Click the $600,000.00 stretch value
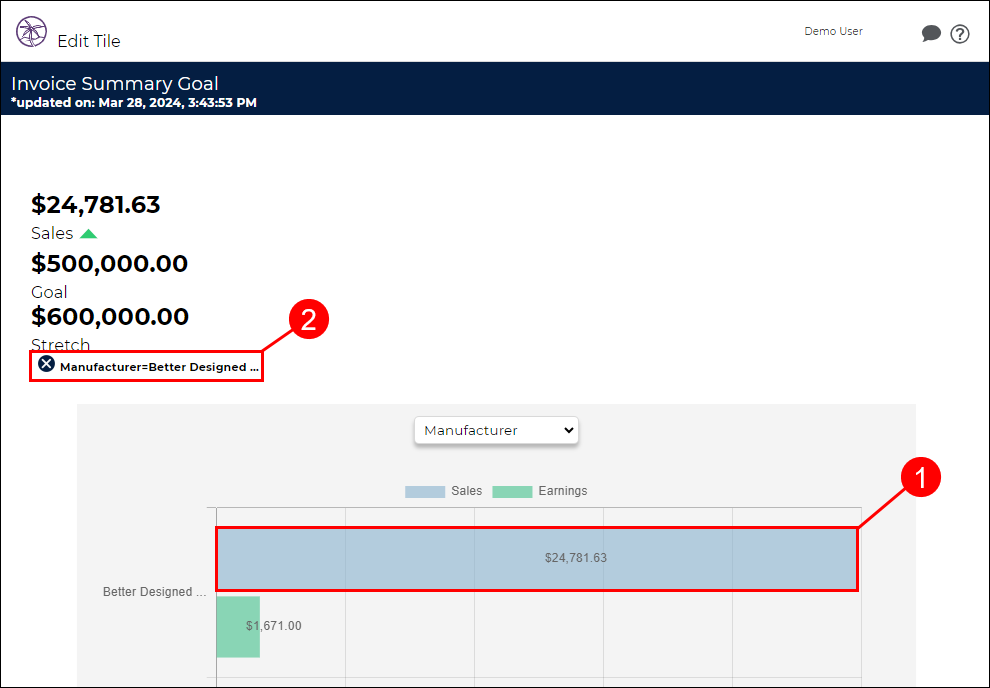The image size is (990, 688). pyautogui.click(x=110, y=316)
